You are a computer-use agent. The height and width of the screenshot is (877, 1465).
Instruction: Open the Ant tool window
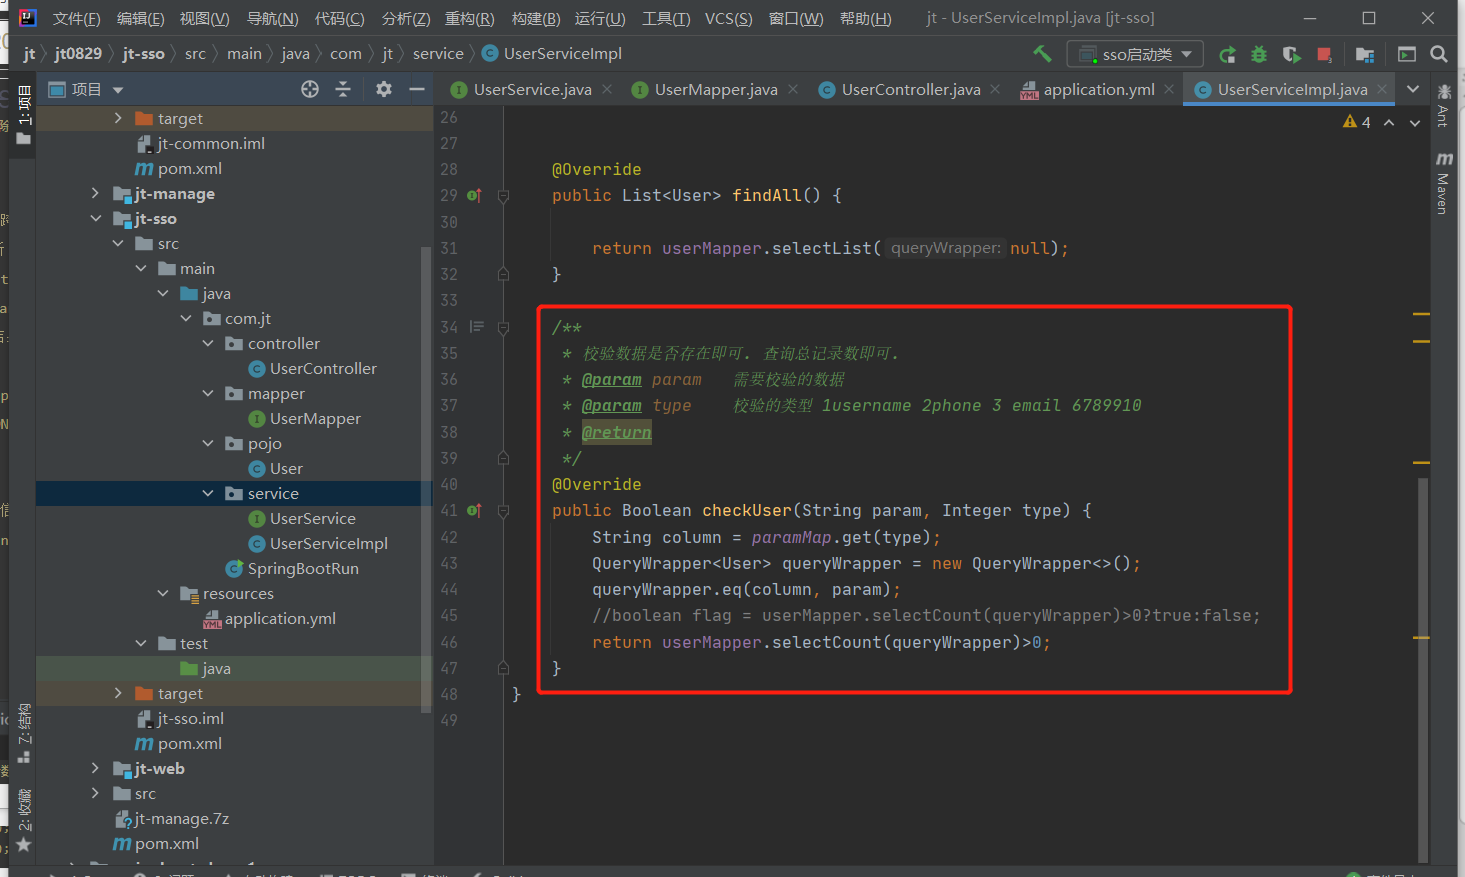1443,105
